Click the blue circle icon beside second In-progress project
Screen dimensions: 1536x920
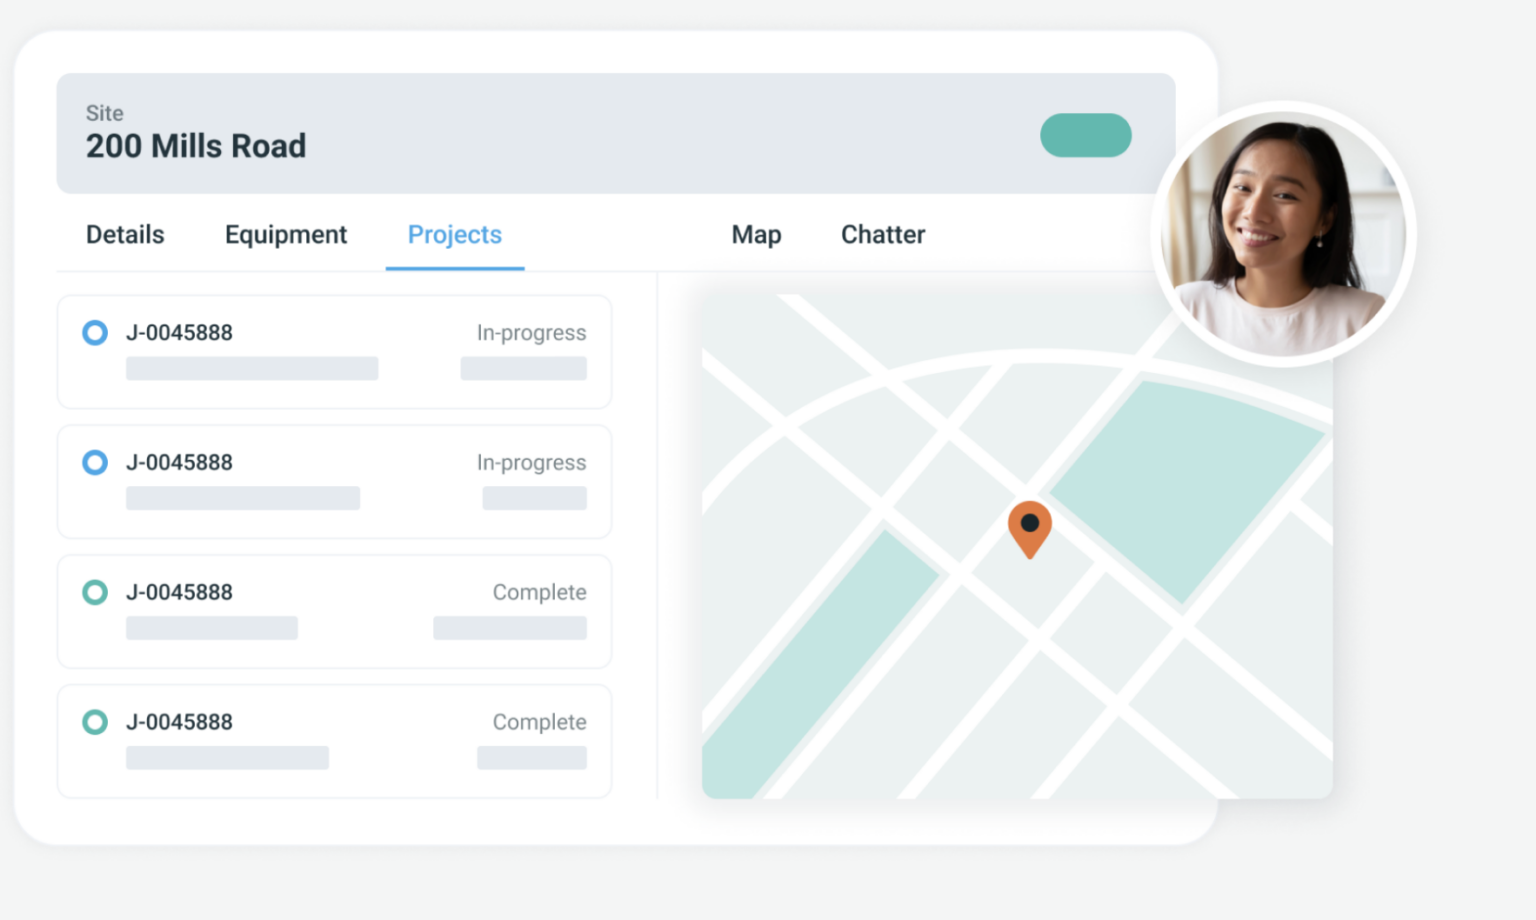point(95,462)
